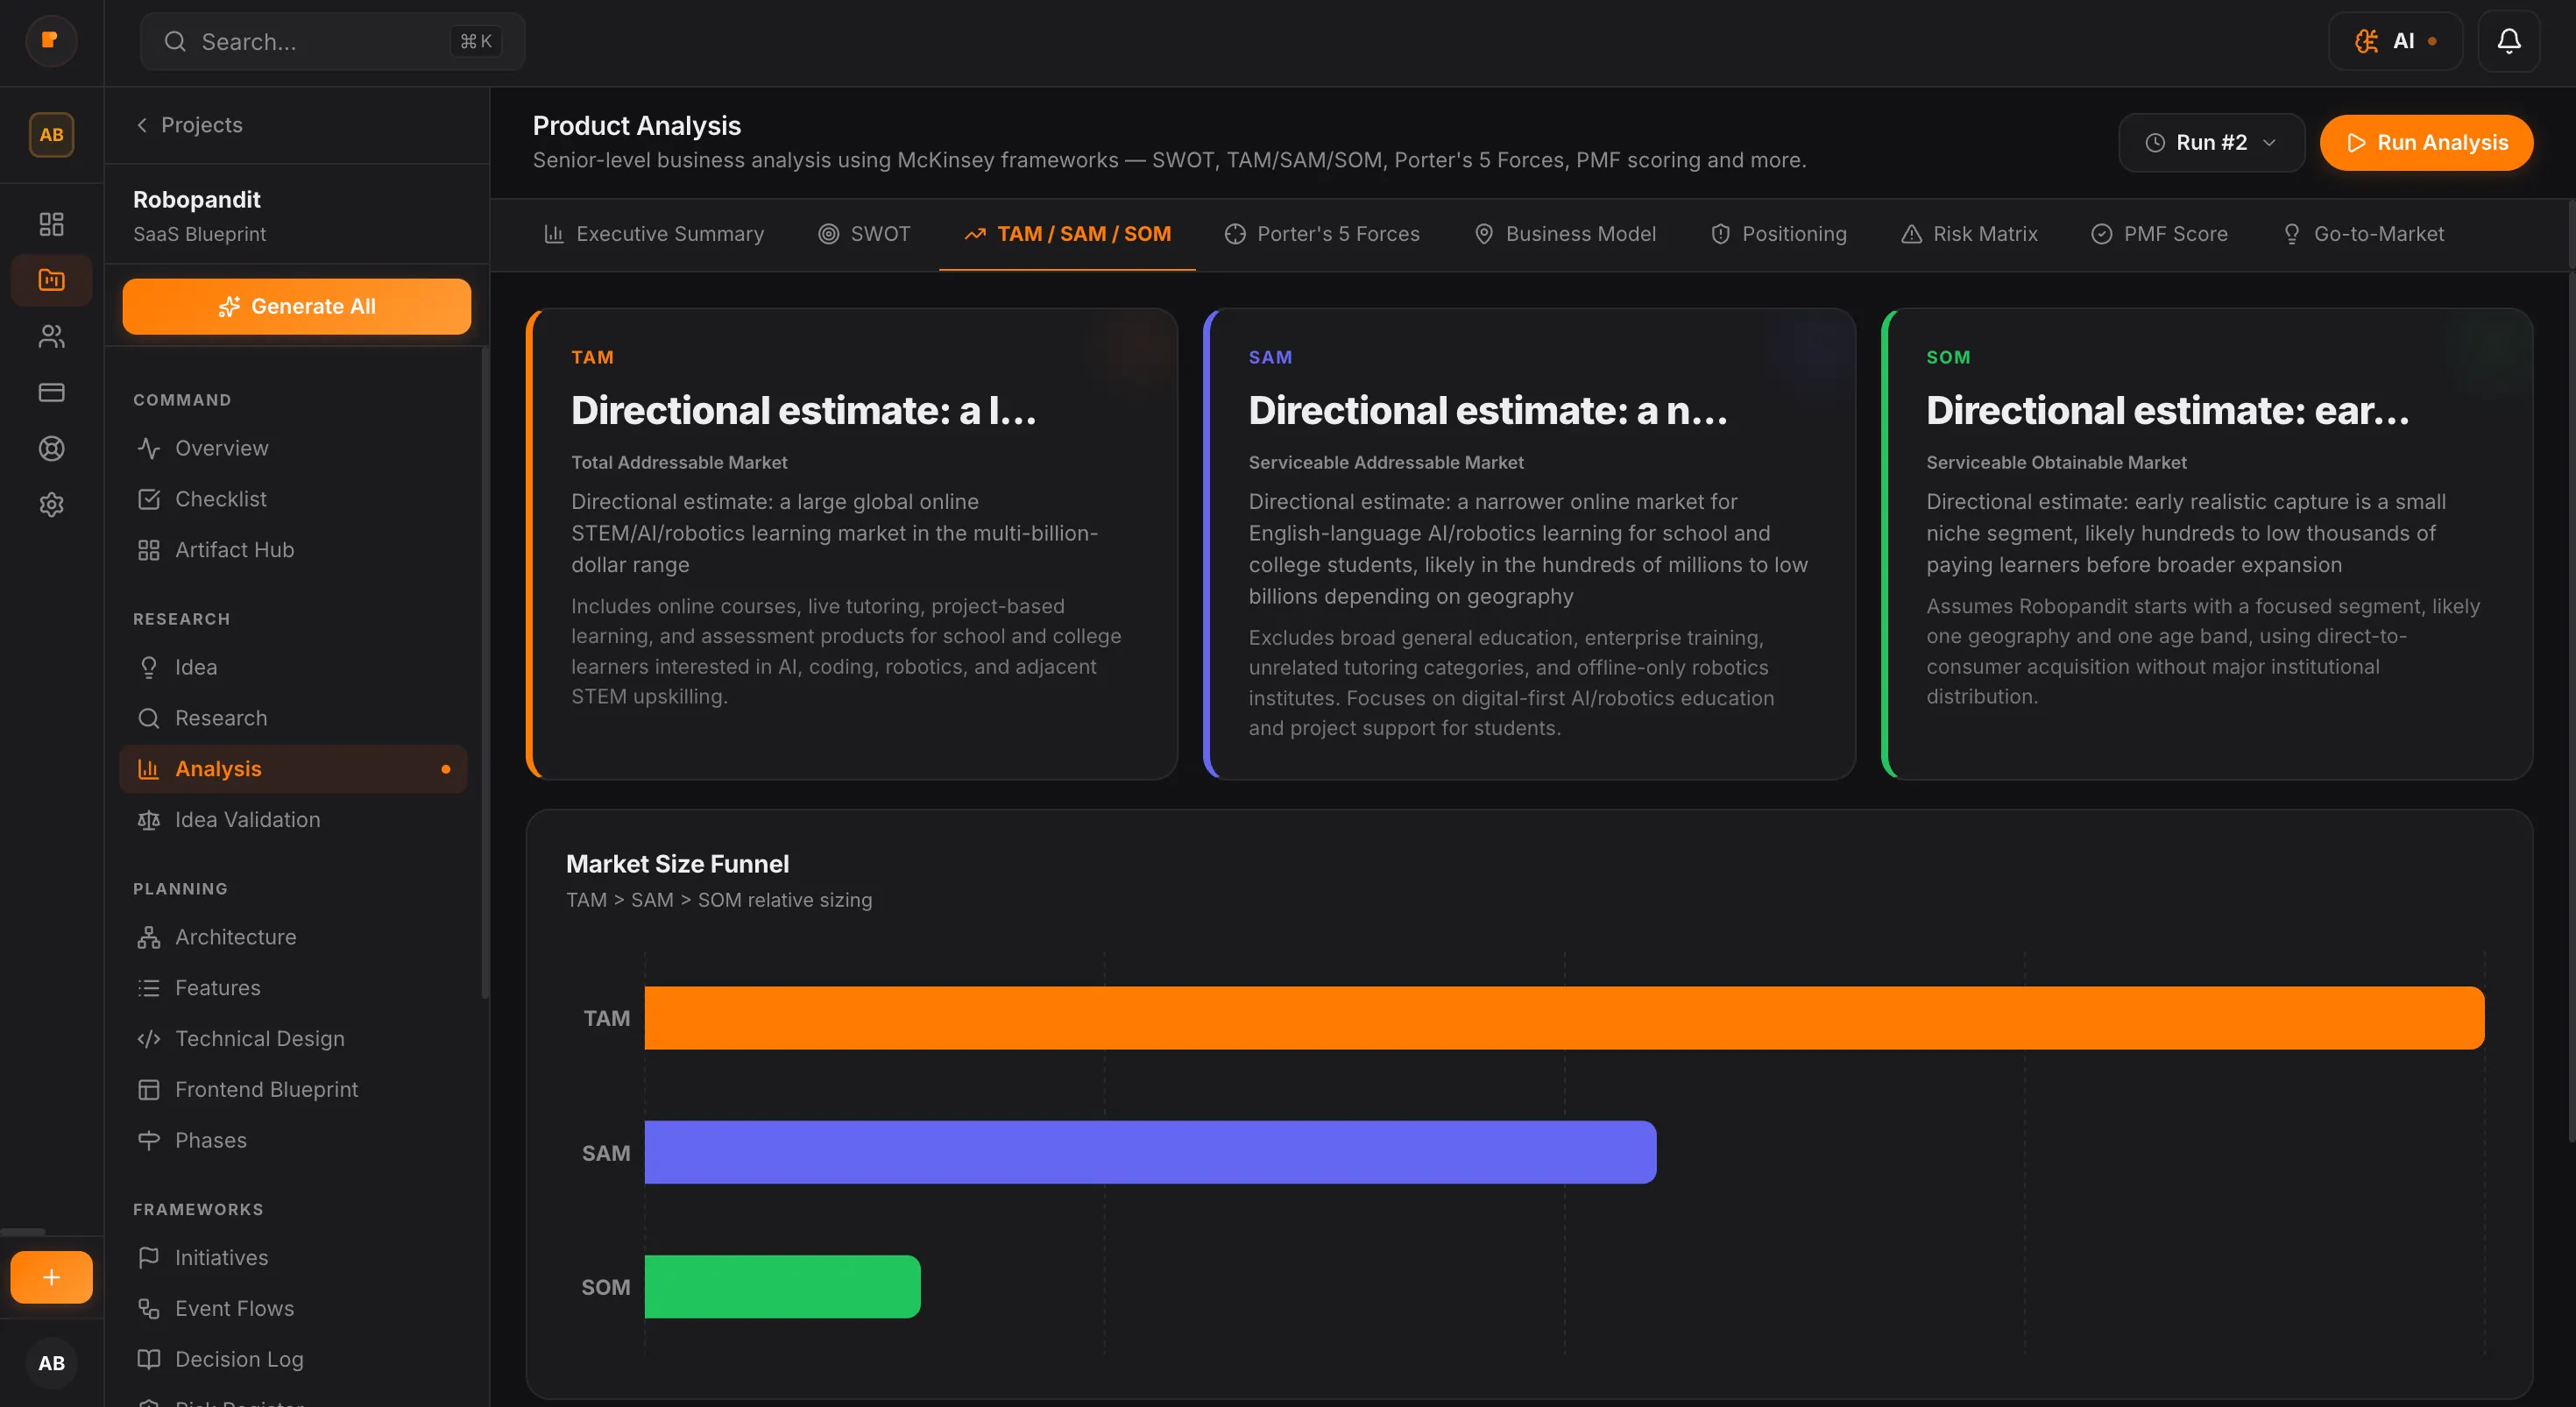This screenshot has width=2576, height=1407.
Task: Open the Porter's 5 Forces tab
Action: [1322, 234]
